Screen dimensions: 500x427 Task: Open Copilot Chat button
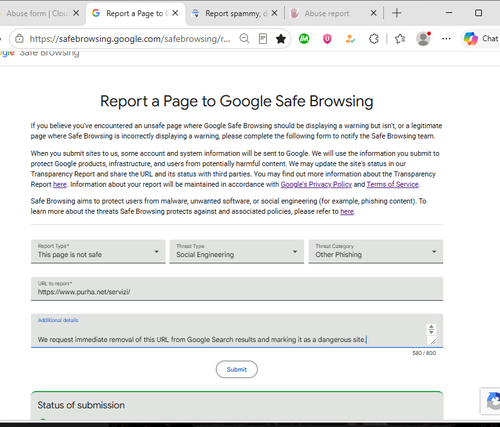pyautogui.click(x=481, y=39)
